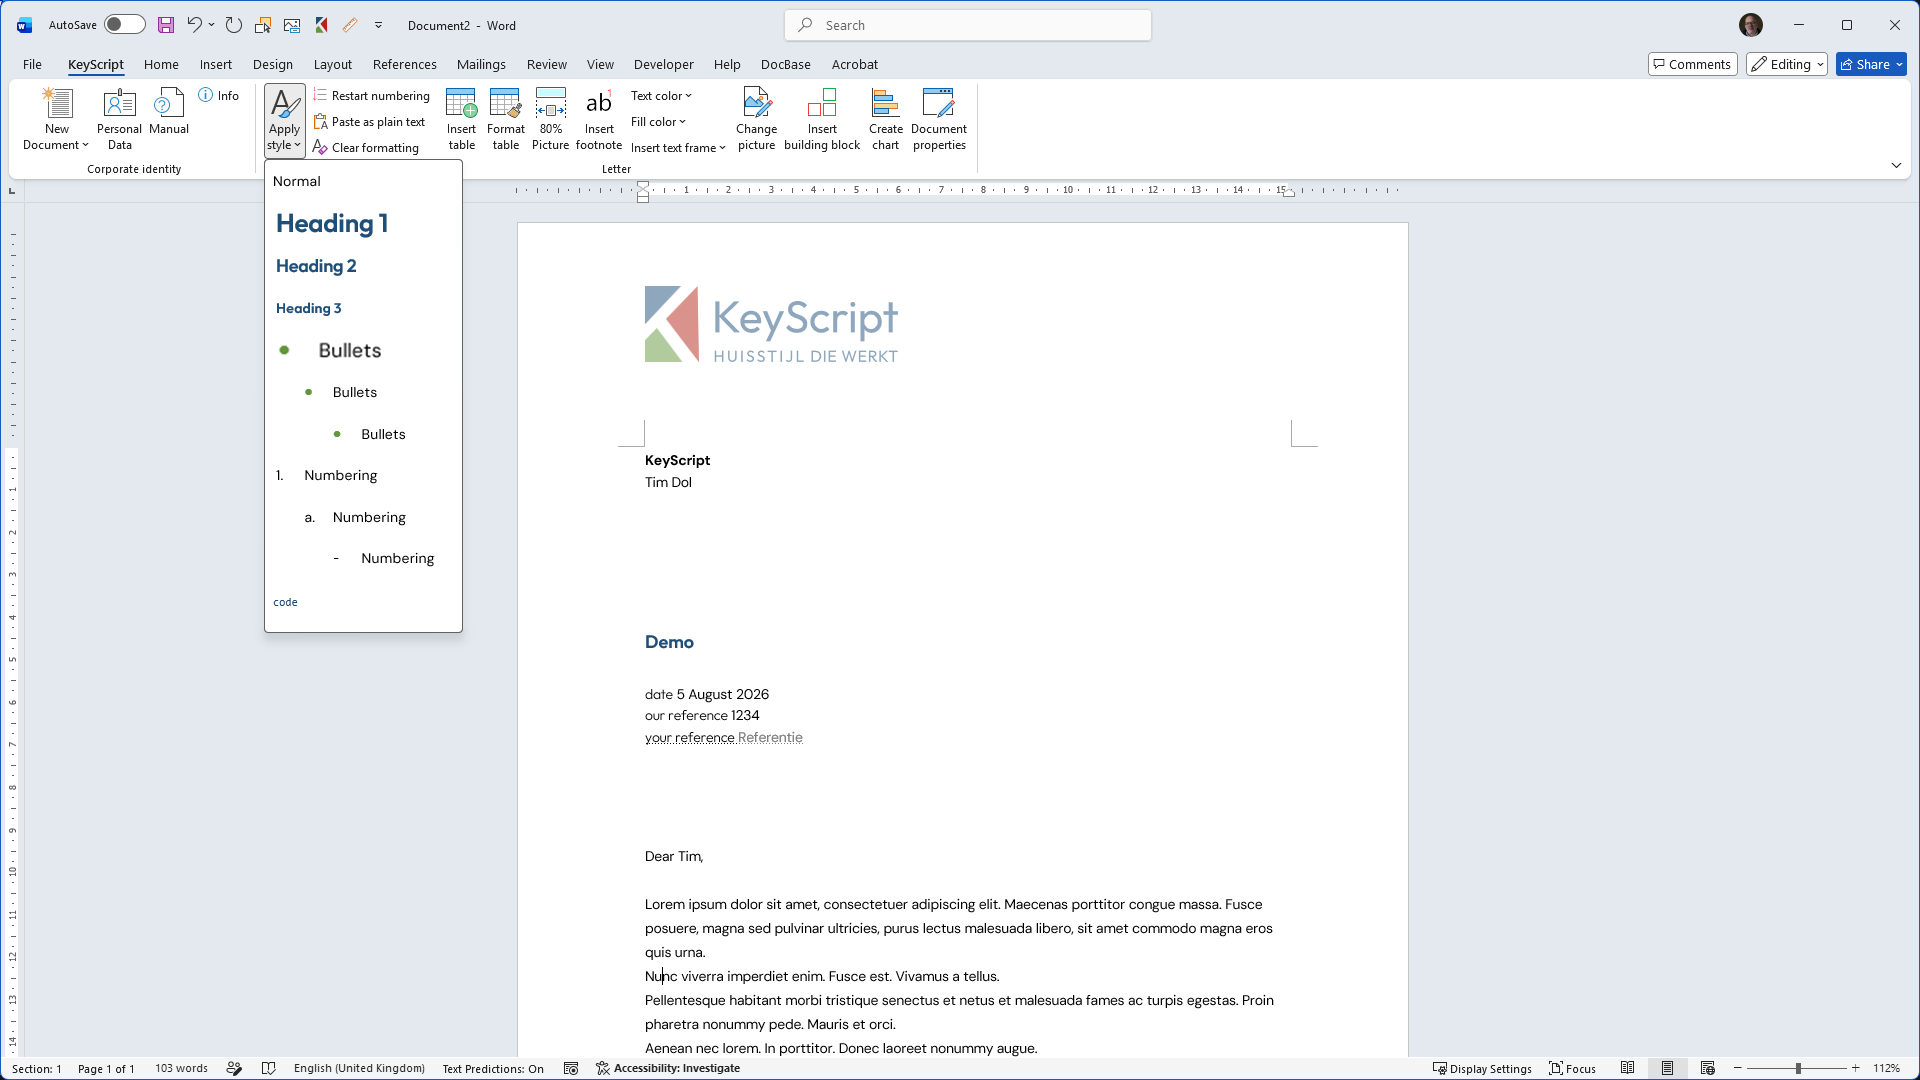1920x1080 pixels.
Task: Click the Share button
Action: [1871, 64]
